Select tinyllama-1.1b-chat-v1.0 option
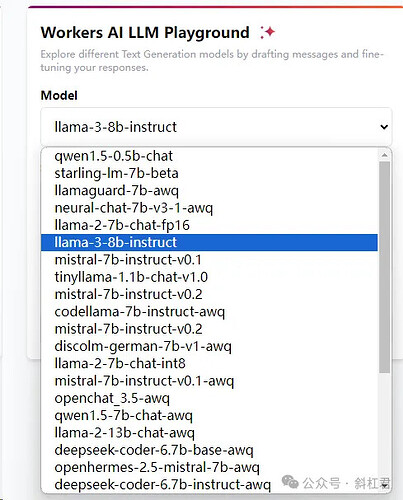Screen dimensions: 403x500 (x=210, y=277)
